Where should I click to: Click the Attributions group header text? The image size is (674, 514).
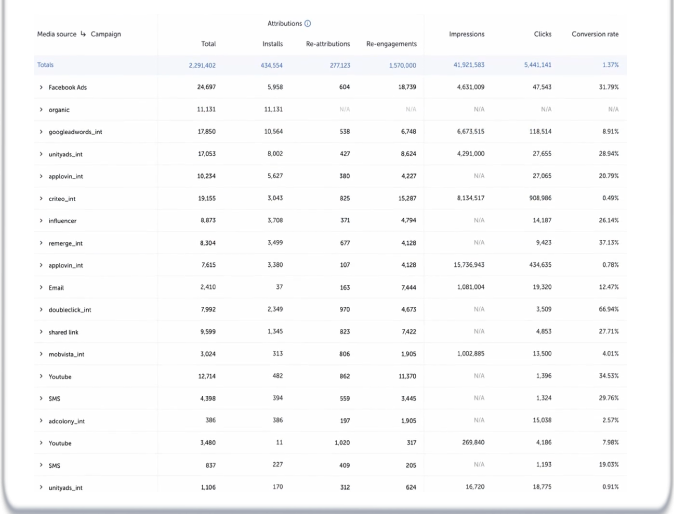285,24
